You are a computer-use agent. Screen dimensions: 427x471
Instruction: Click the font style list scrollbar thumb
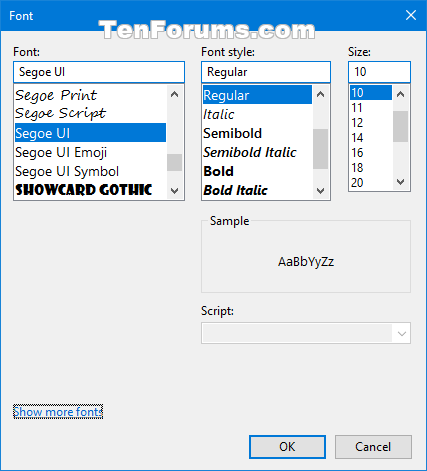tap(320, 149)
